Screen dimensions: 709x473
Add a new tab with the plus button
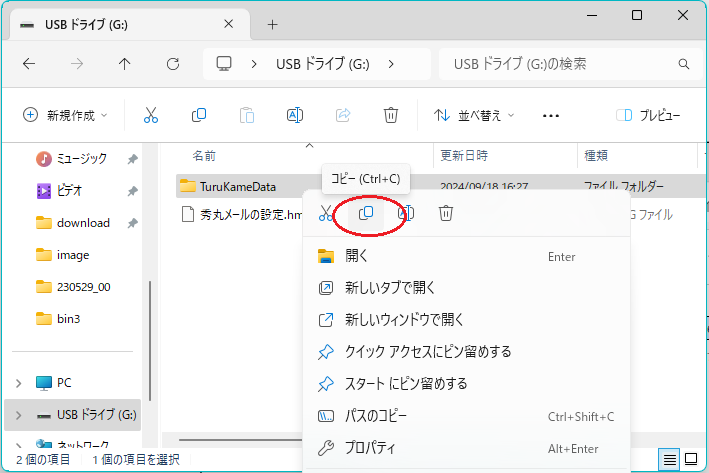click(x=272, y=24)
